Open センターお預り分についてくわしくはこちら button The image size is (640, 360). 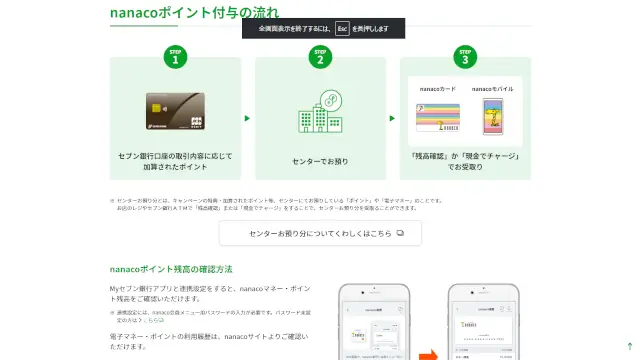click(320, 233)
